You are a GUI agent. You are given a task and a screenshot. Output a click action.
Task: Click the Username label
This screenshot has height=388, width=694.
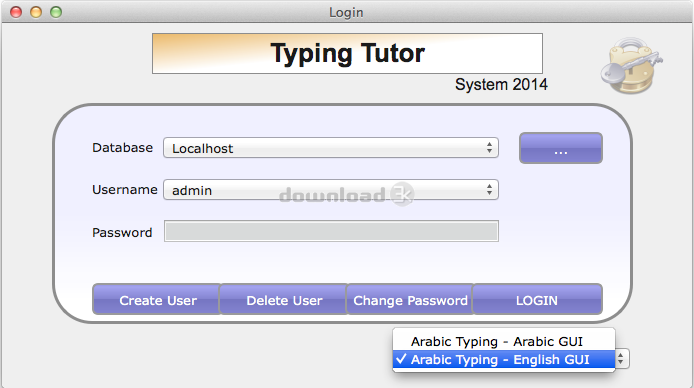click(x=125, y=190)
